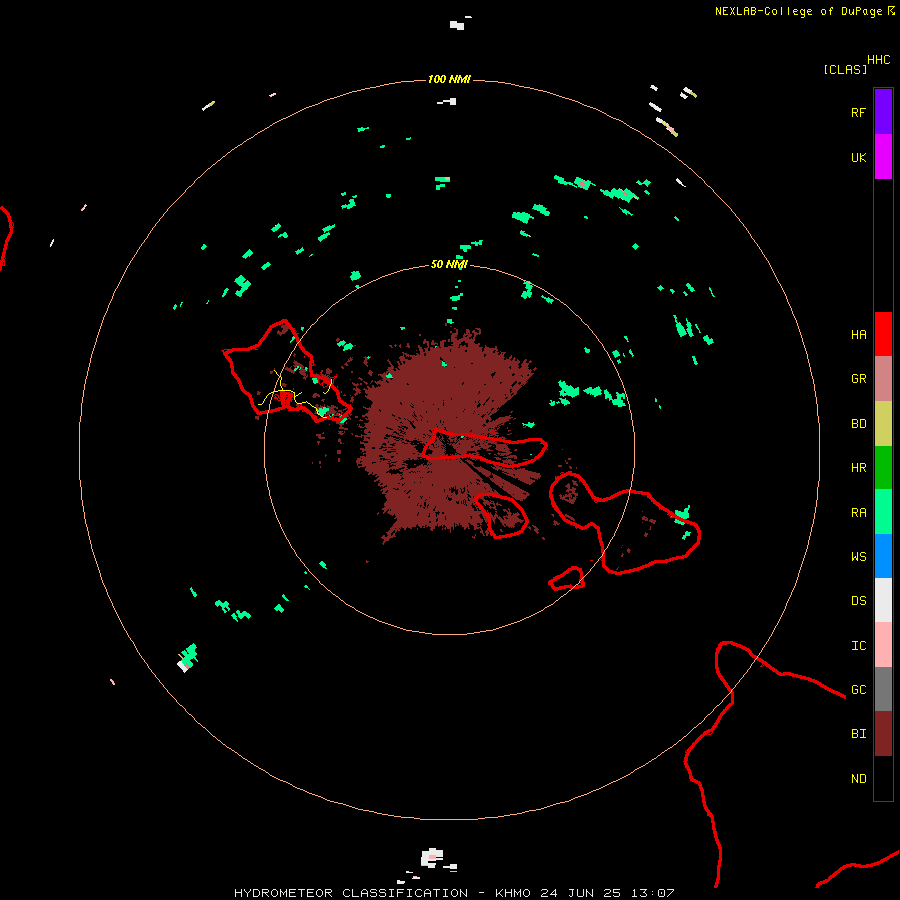The image size is (900, 900).
Task: Click the UK legend label
Action: (x=858, y=157)
